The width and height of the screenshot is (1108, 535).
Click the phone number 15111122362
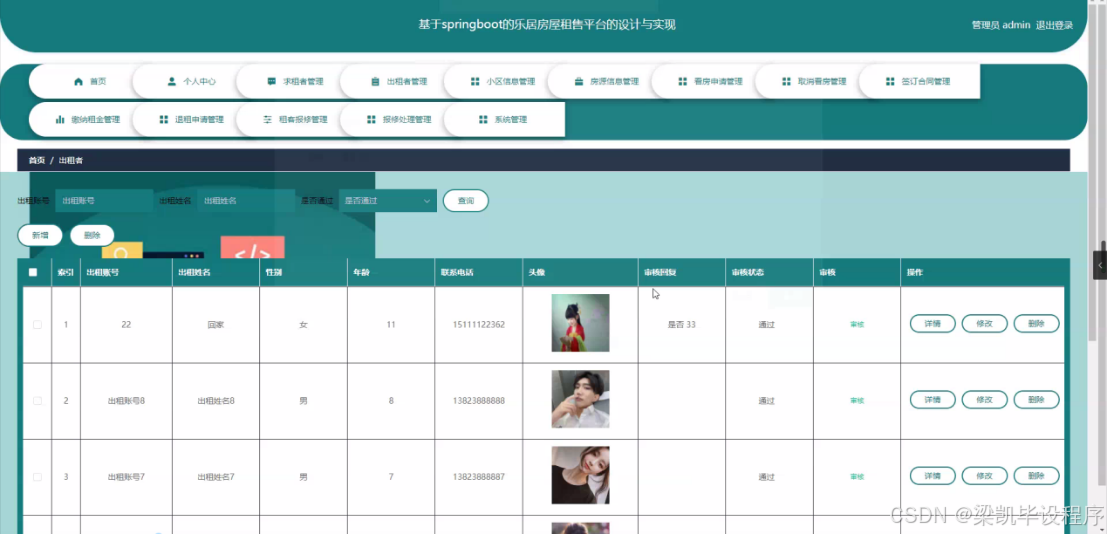click(x=478, y=324)
